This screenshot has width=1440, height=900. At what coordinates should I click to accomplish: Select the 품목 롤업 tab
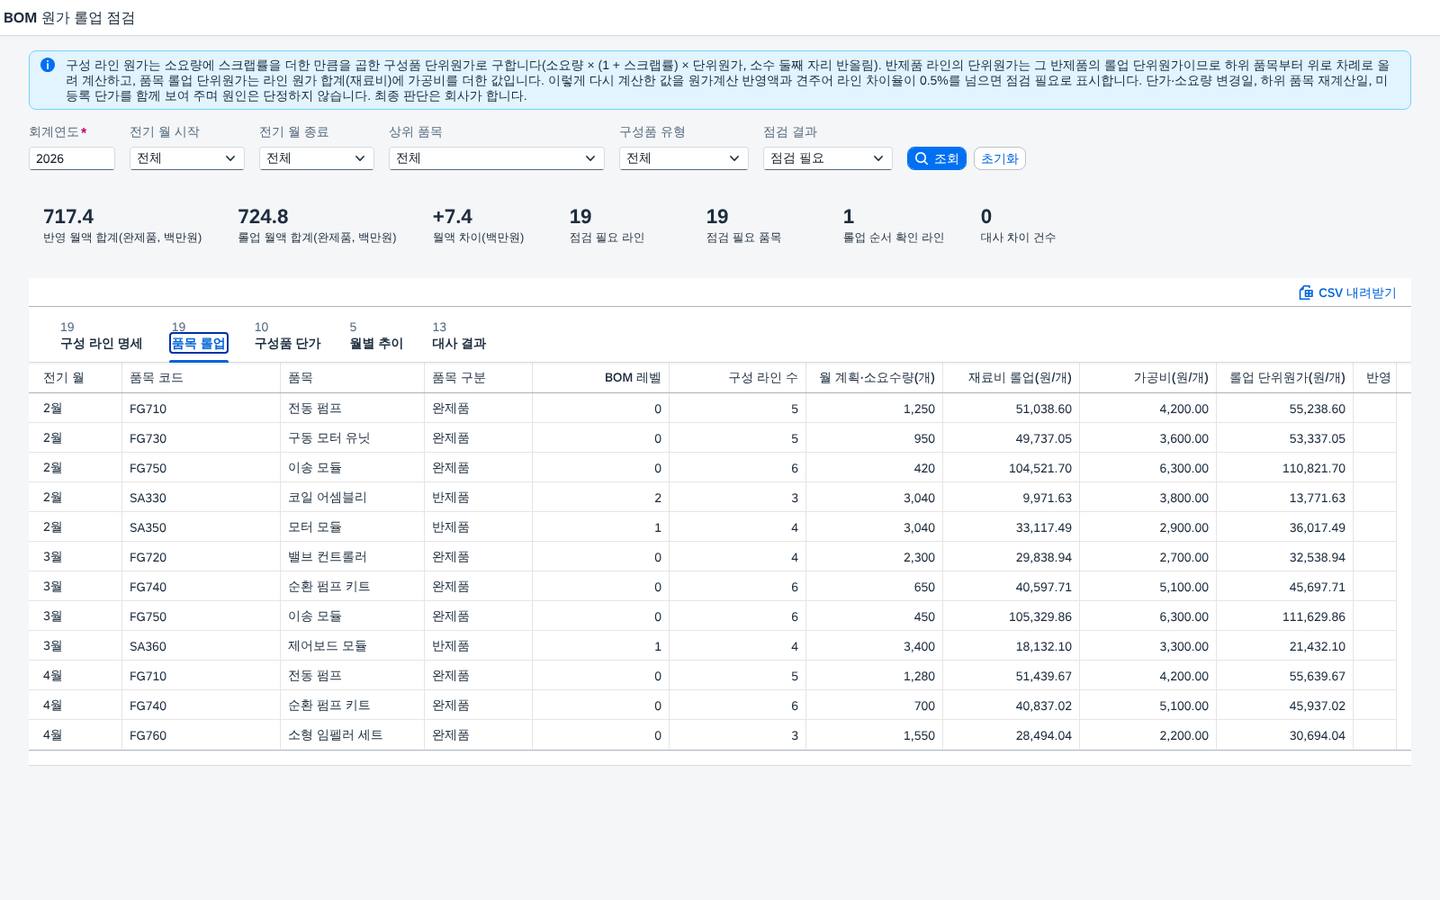[x=199, y=343]
